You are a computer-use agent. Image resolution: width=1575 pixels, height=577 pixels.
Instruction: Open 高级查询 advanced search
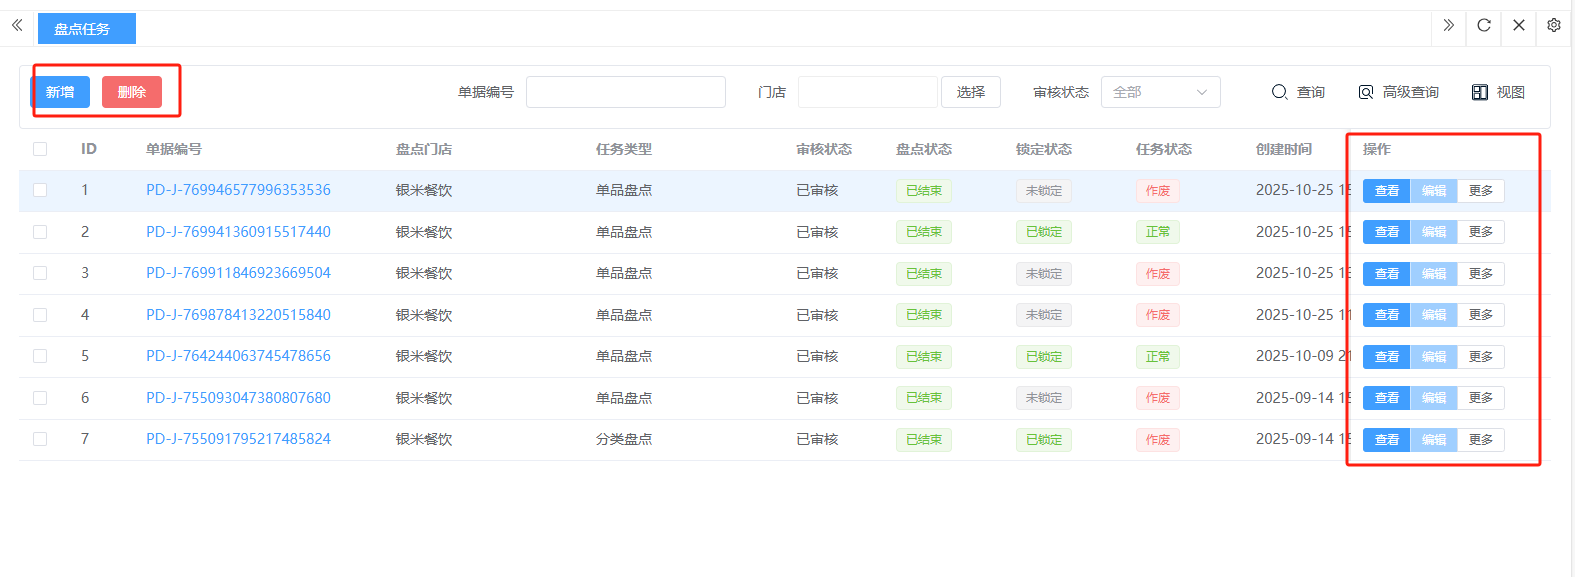pyautogui.click(x=1398, y=92)
